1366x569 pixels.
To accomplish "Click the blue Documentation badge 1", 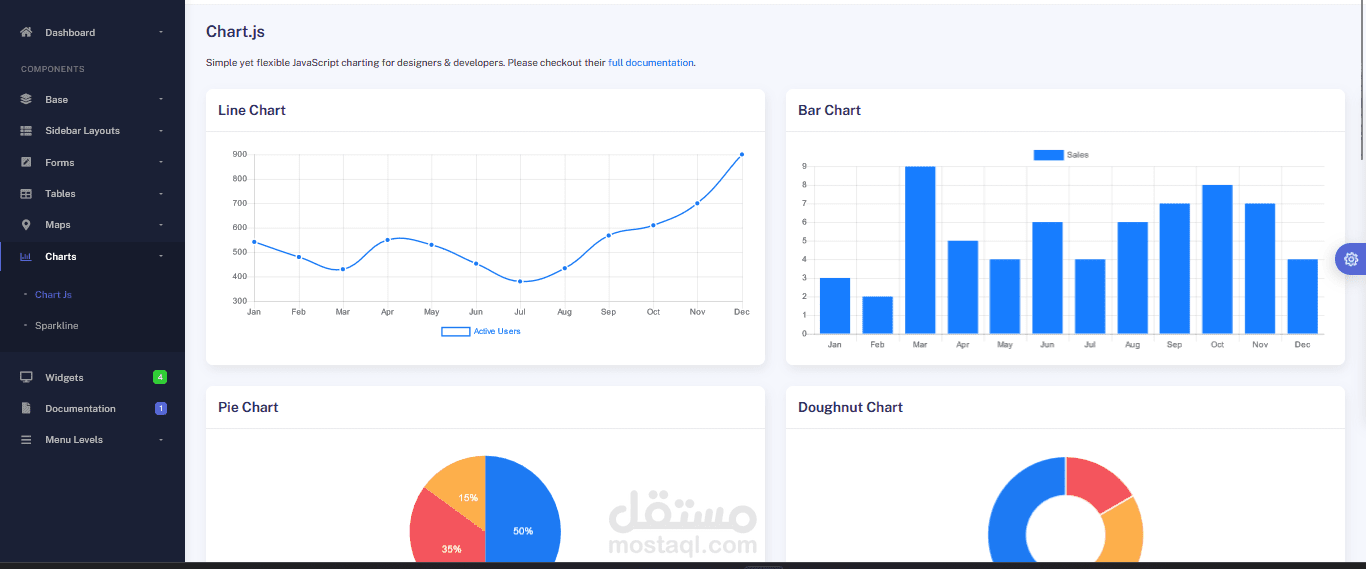I will (161, 408).
